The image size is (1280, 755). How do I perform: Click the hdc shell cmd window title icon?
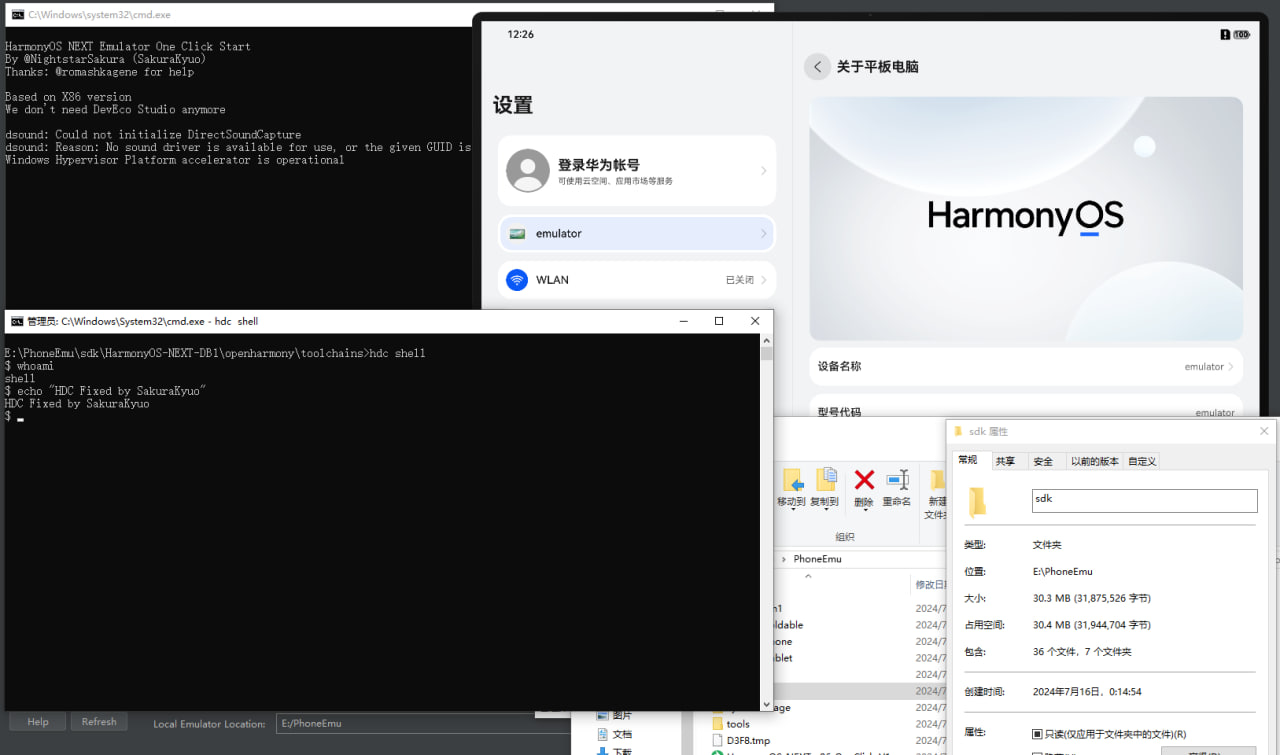17,321
